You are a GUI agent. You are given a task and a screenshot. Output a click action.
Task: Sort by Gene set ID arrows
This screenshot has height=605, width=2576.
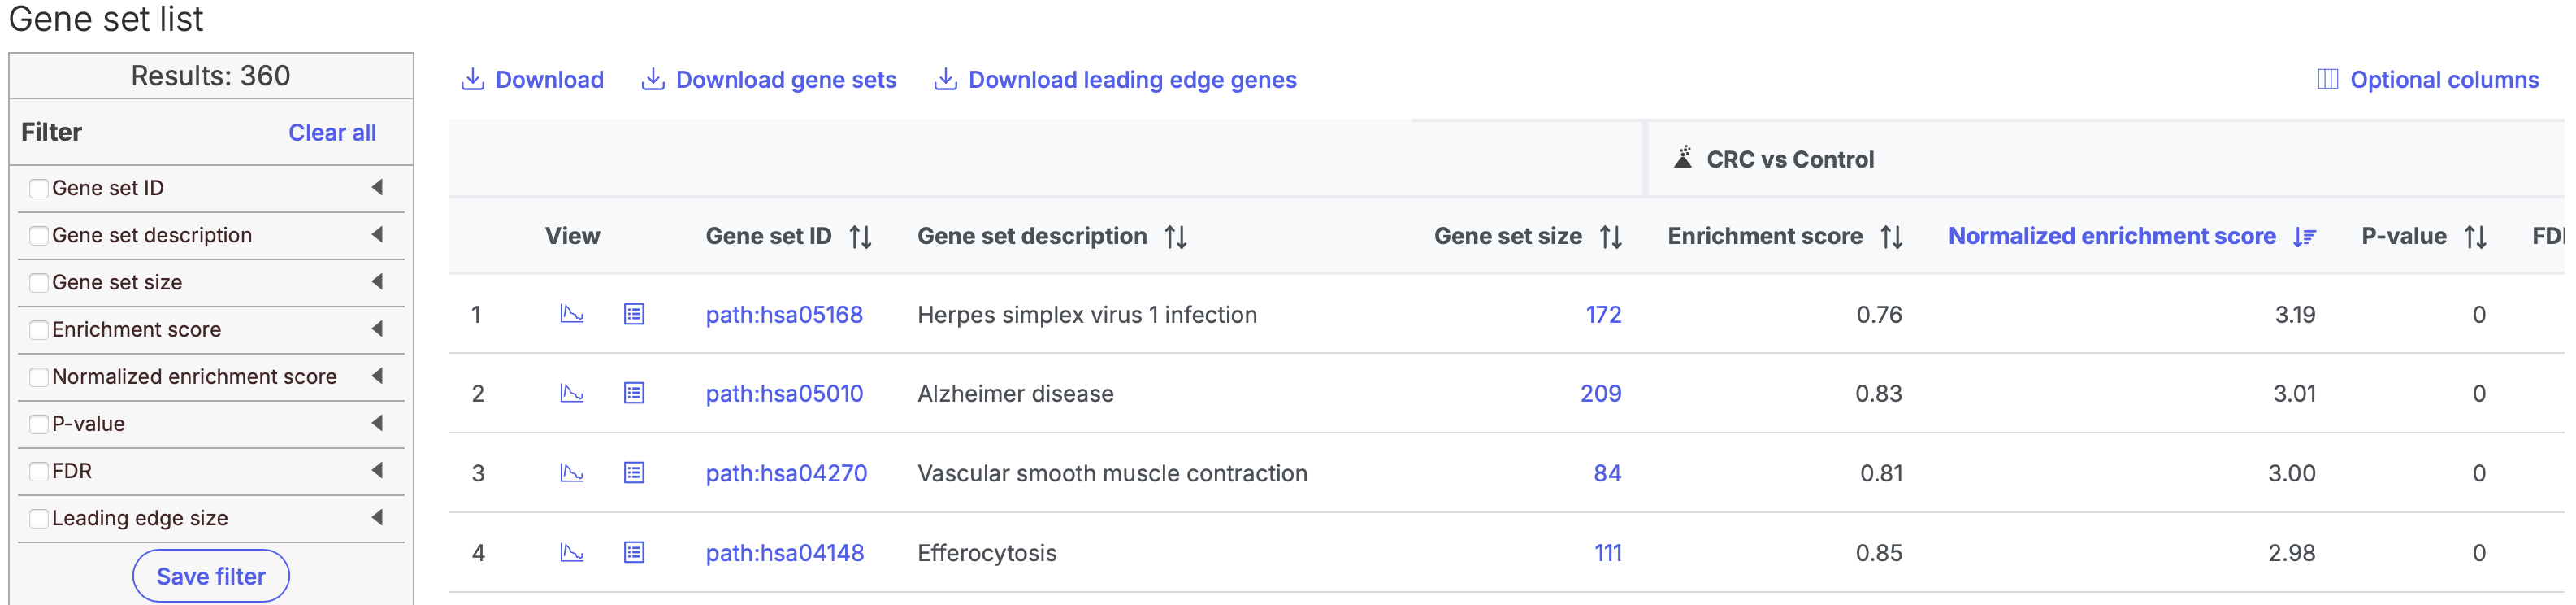point(860,237)
